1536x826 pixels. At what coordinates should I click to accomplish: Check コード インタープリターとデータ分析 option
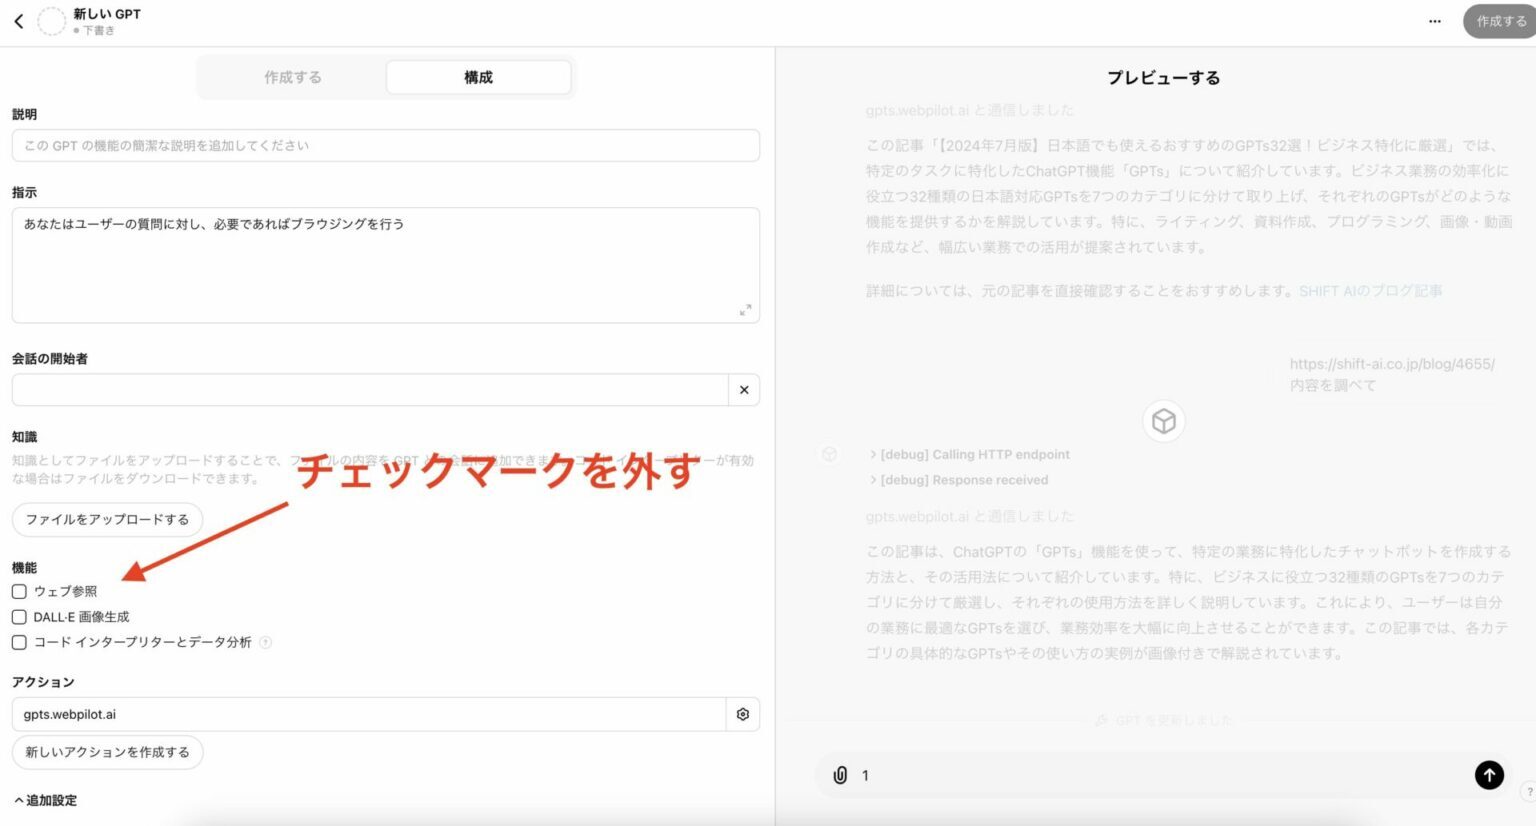(19, 642)
